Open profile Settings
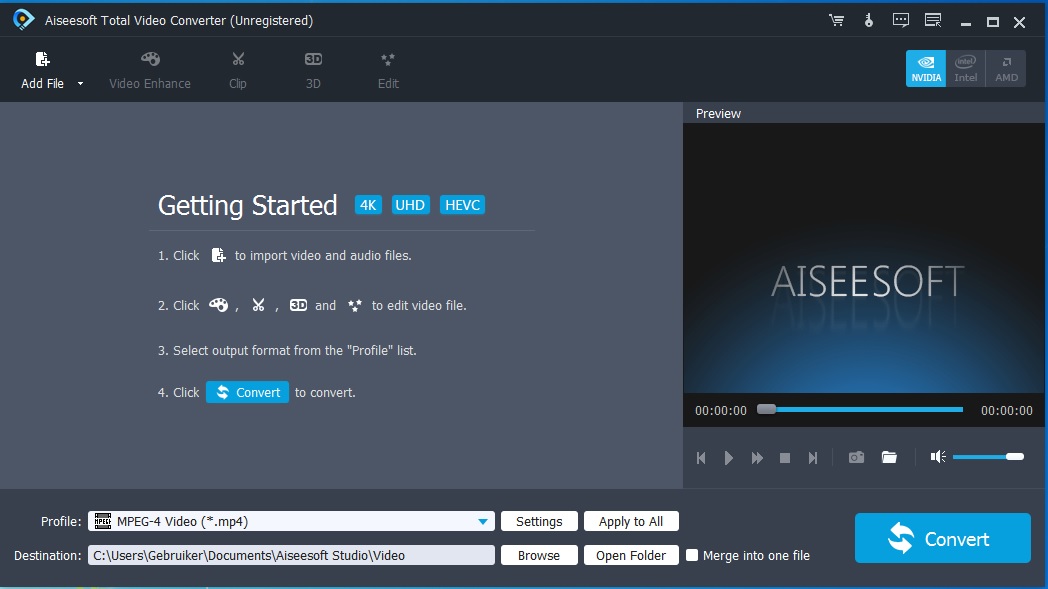The image size is (1048, 589). [539, 521]
